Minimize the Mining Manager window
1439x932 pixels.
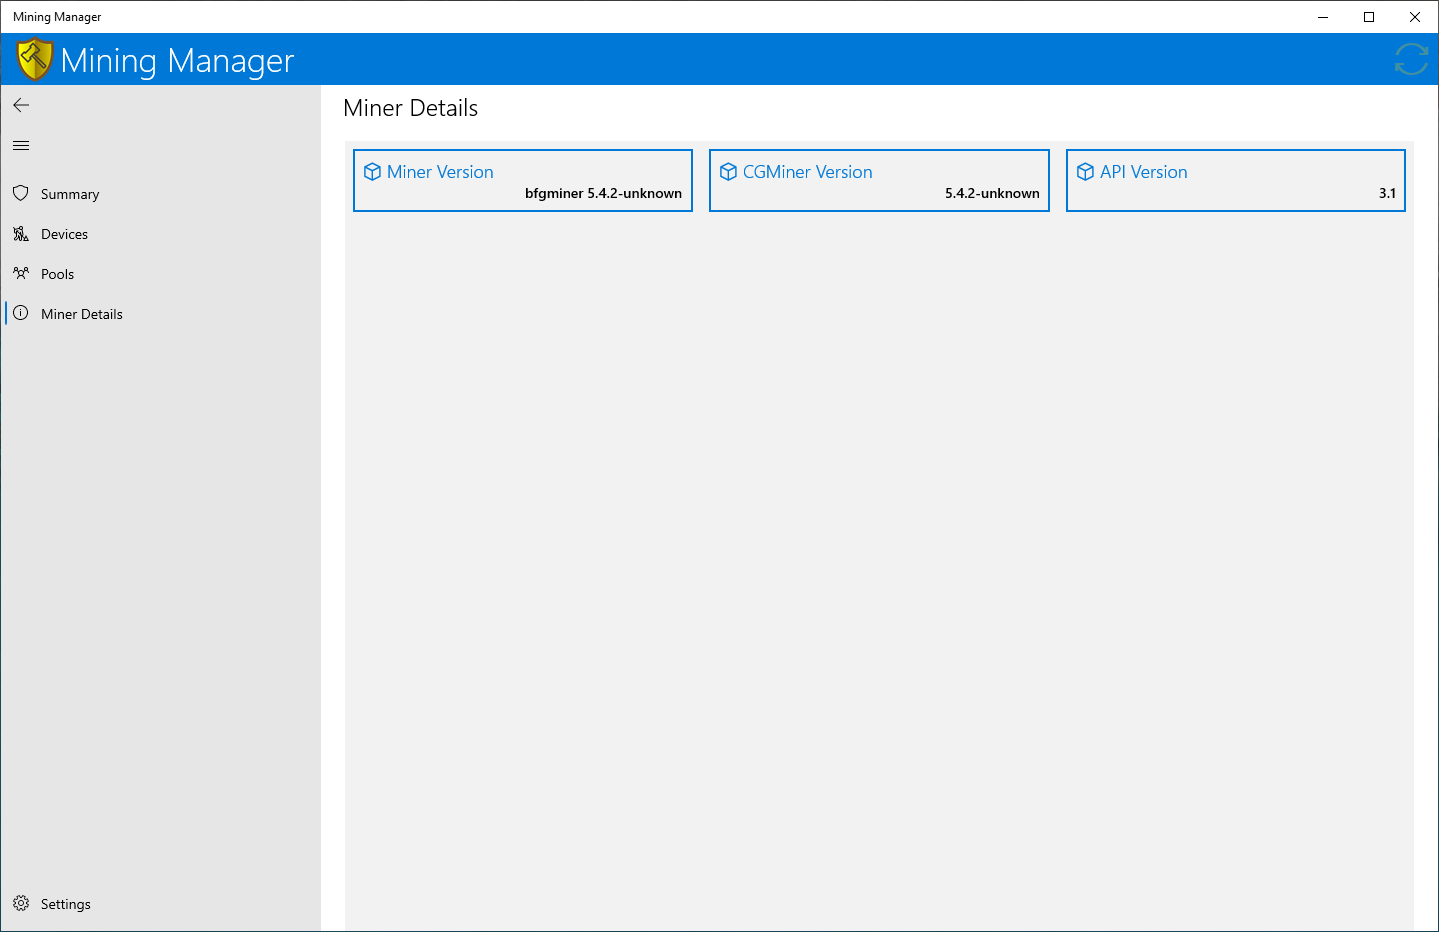point(1323,17)
